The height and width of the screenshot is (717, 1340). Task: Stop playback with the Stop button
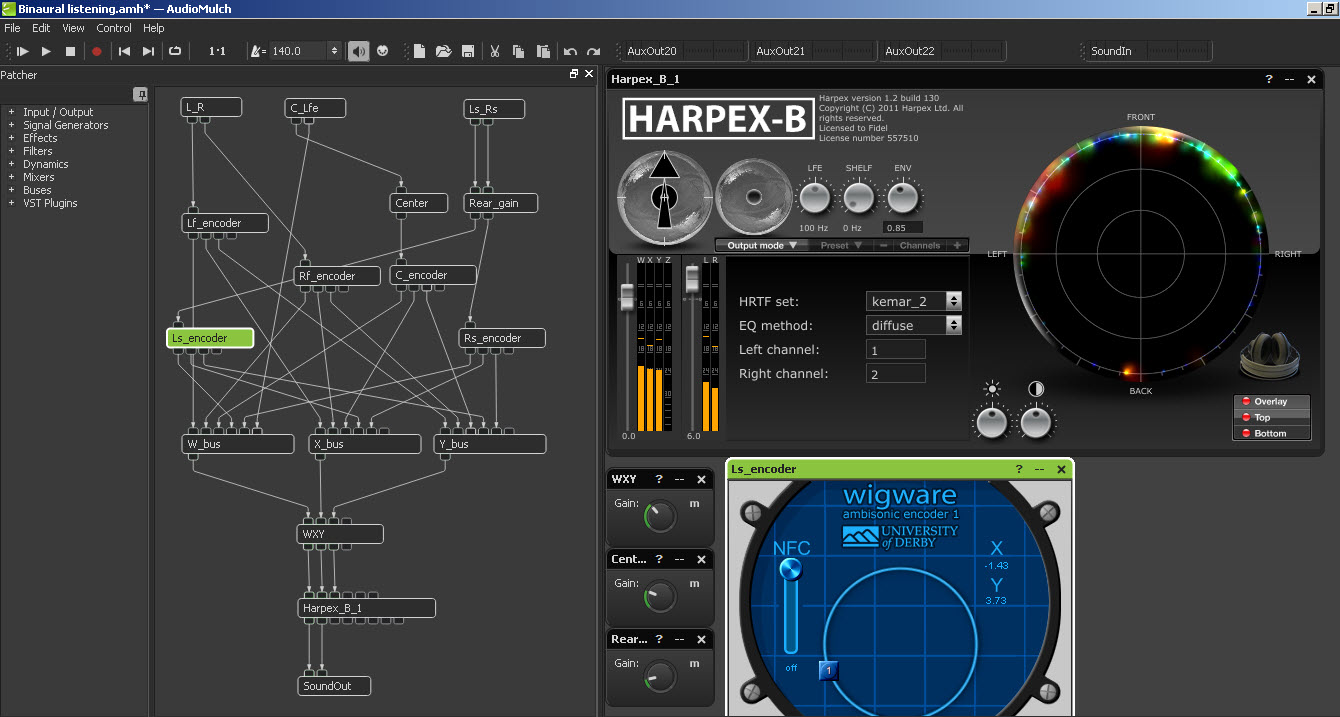70,51
